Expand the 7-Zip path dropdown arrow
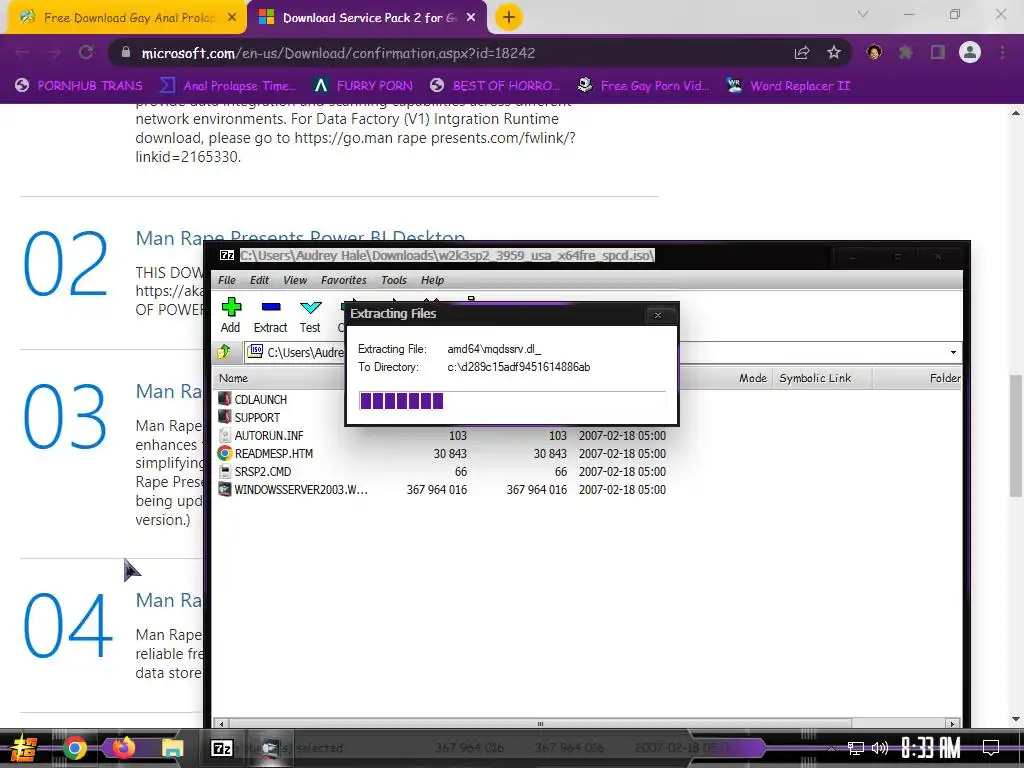The height and width of the screenshot is (768, 1024). [953, 353]
